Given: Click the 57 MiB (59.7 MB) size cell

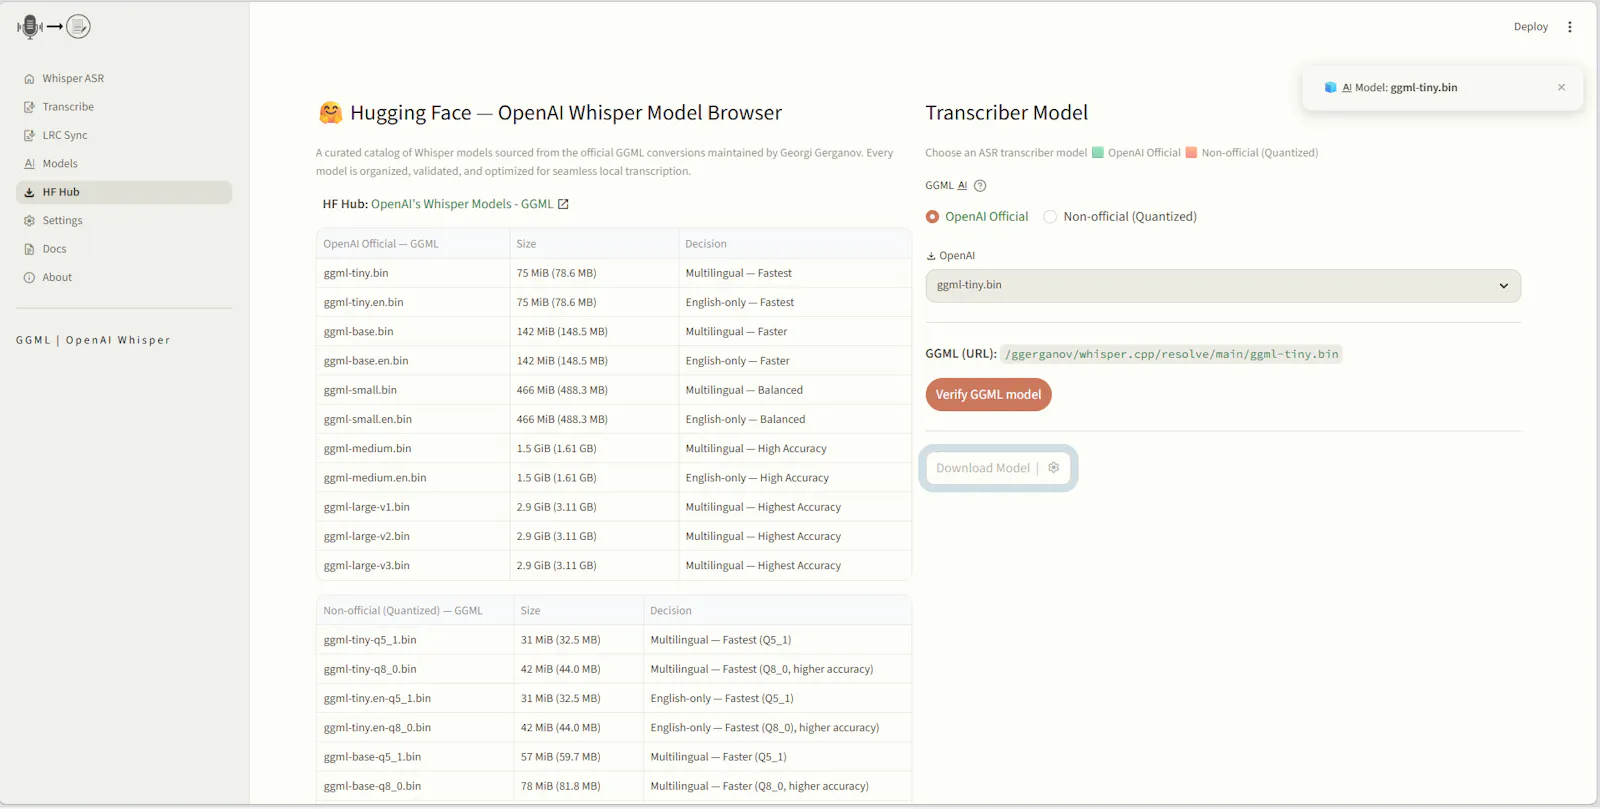Looking at the screenshot, I should pyautogui.click(x=578, y=757).
